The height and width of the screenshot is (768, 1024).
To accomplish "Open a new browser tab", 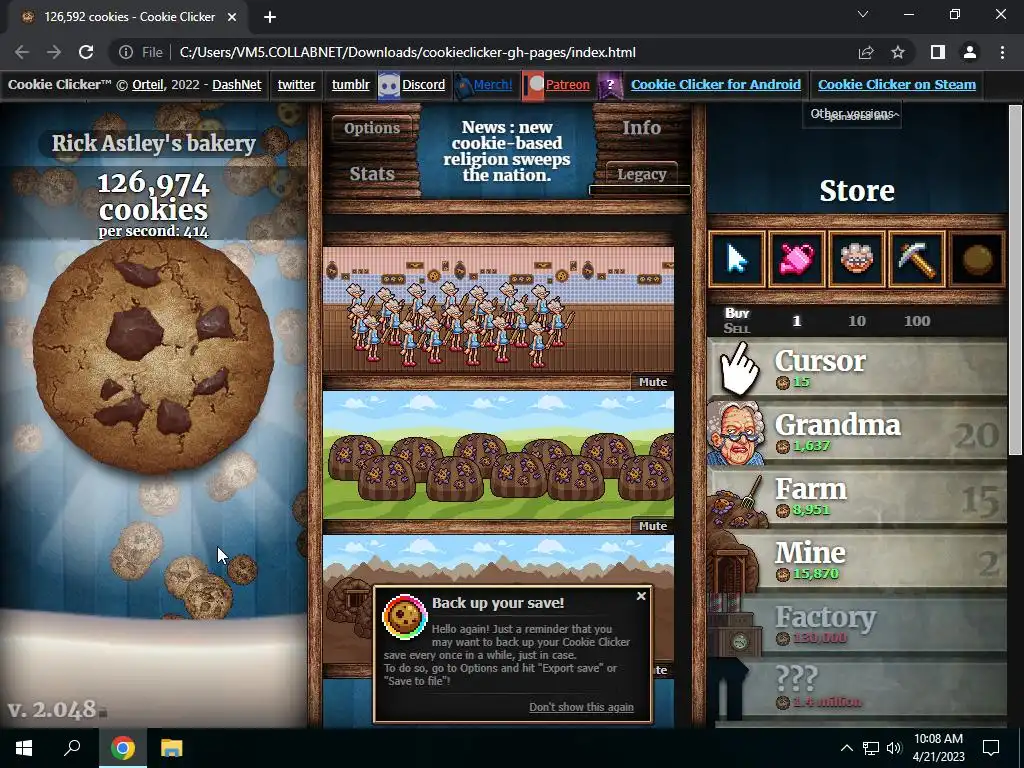I will point(270,17).
